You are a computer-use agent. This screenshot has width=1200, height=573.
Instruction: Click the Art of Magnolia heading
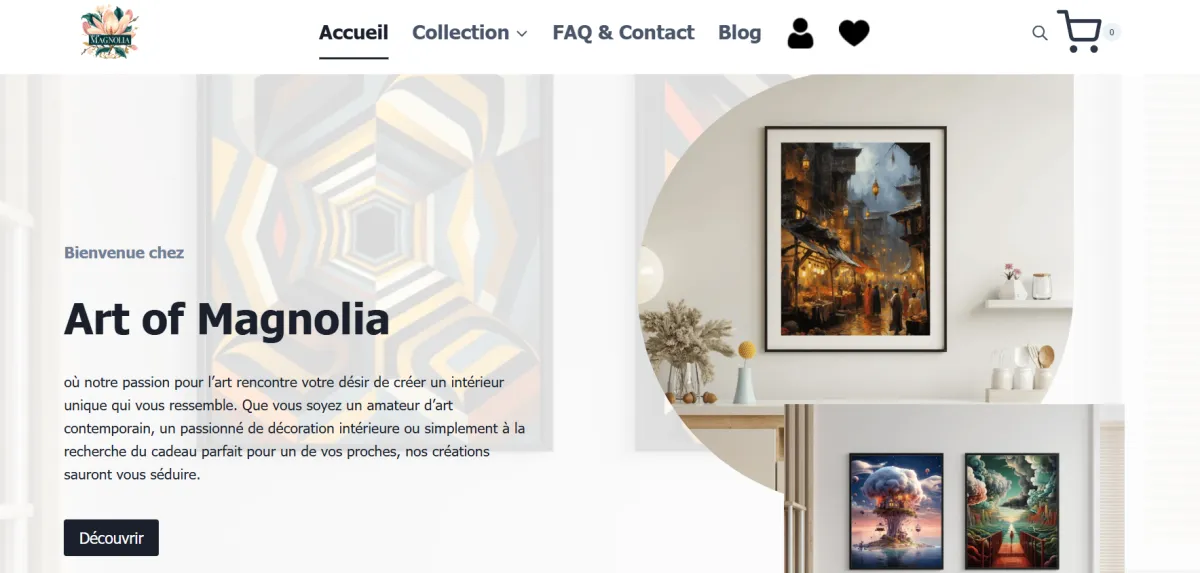(227, 319)
